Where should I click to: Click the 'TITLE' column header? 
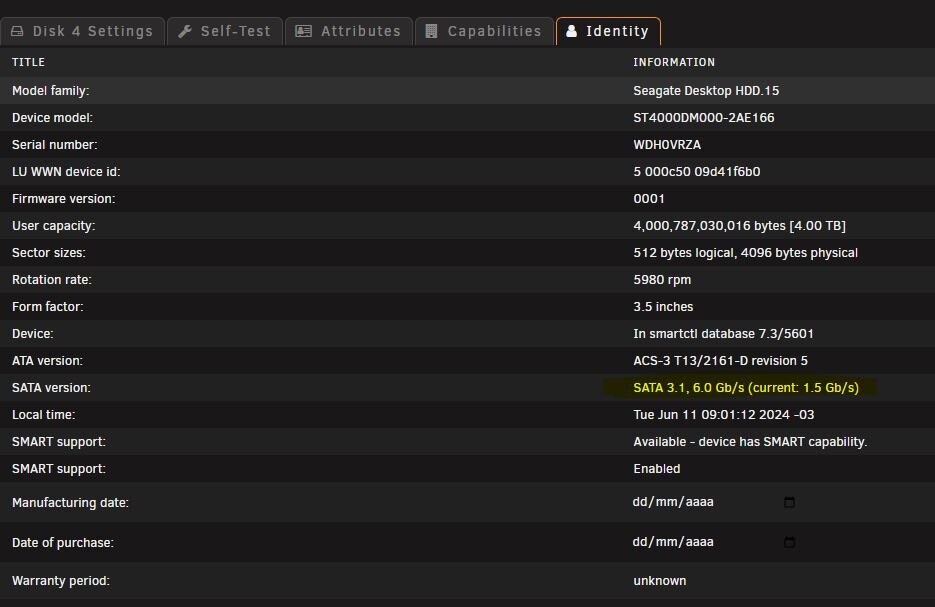click(x=28, y=62)
